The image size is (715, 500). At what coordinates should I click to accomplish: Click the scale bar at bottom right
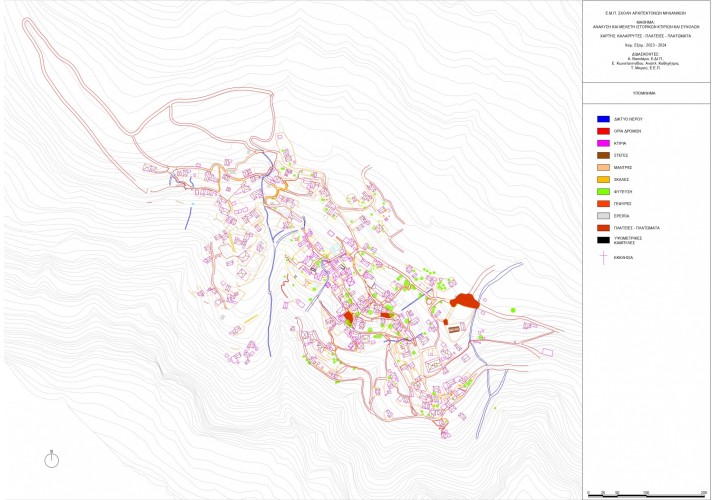tap(647, 494)
